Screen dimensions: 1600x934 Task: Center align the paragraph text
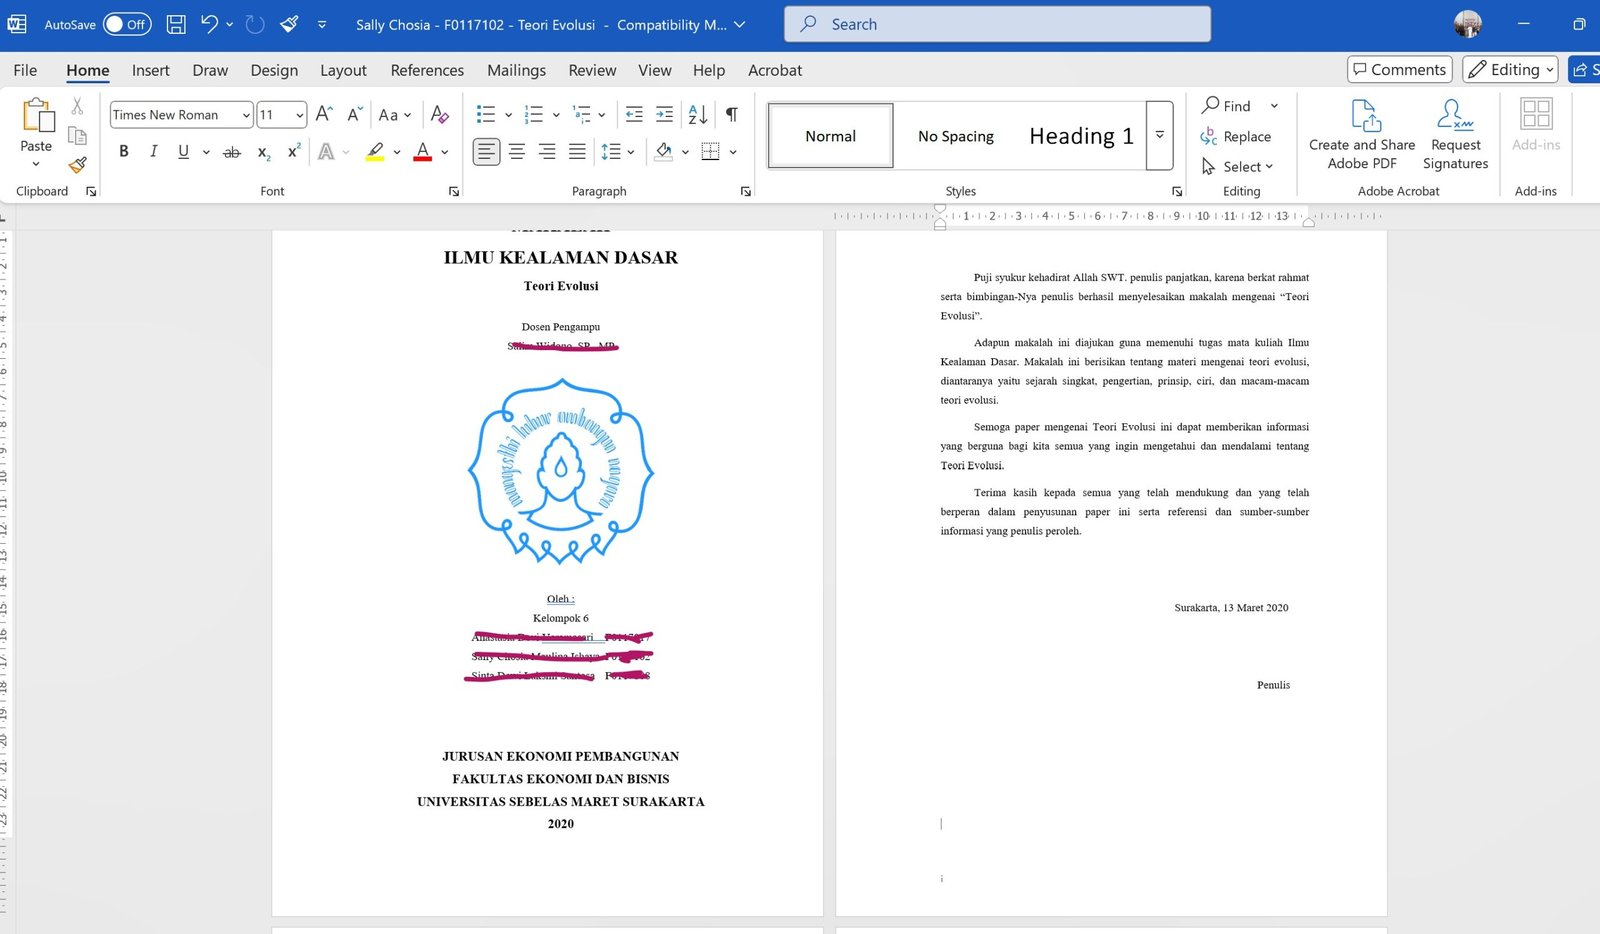(517, 152)
